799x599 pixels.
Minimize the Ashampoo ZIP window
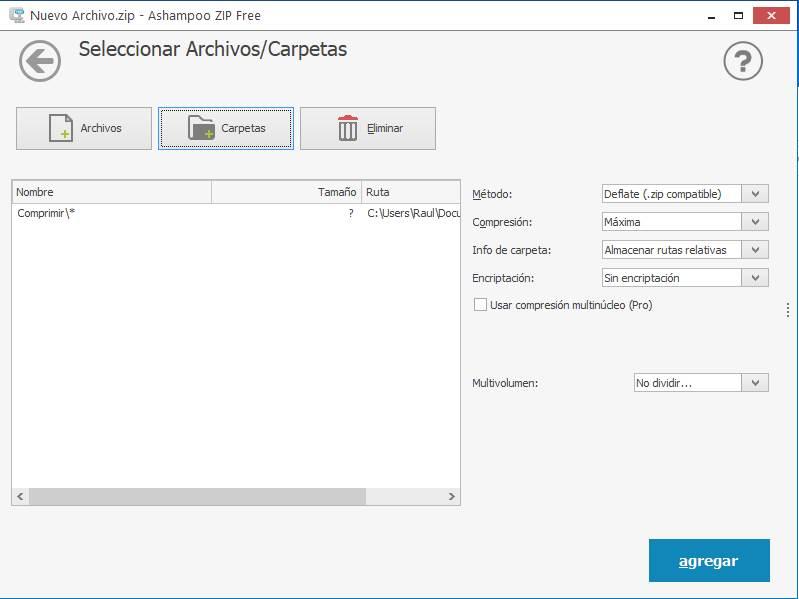(x=712, y=16)
